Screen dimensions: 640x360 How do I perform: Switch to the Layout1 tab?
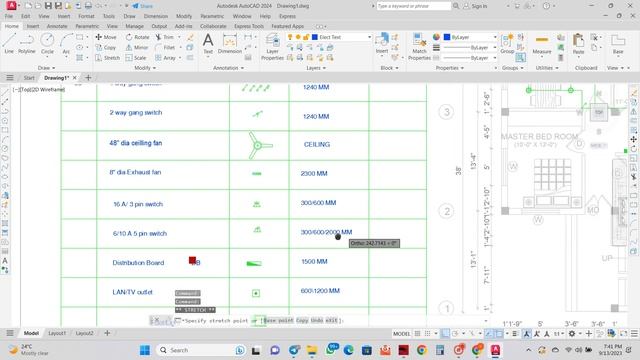pyautogui.click(x=57, y=333)
